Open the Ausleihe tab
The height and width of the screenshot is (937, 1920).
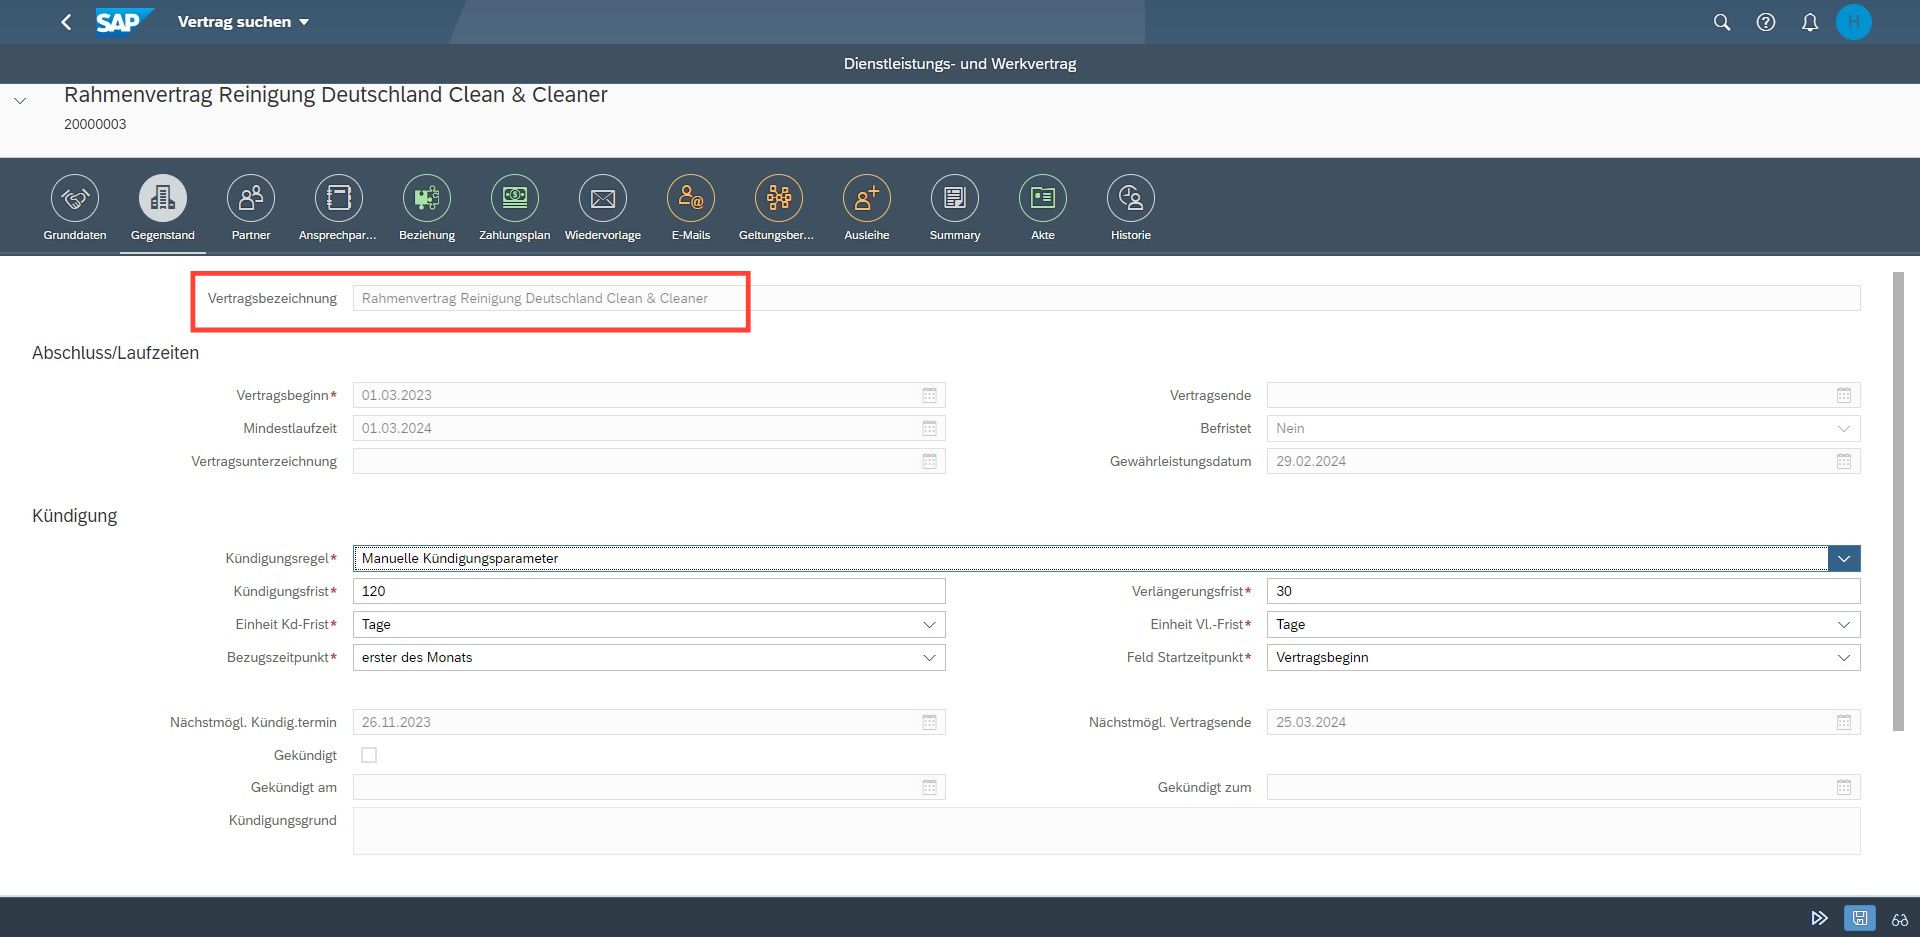click(867, 208)
